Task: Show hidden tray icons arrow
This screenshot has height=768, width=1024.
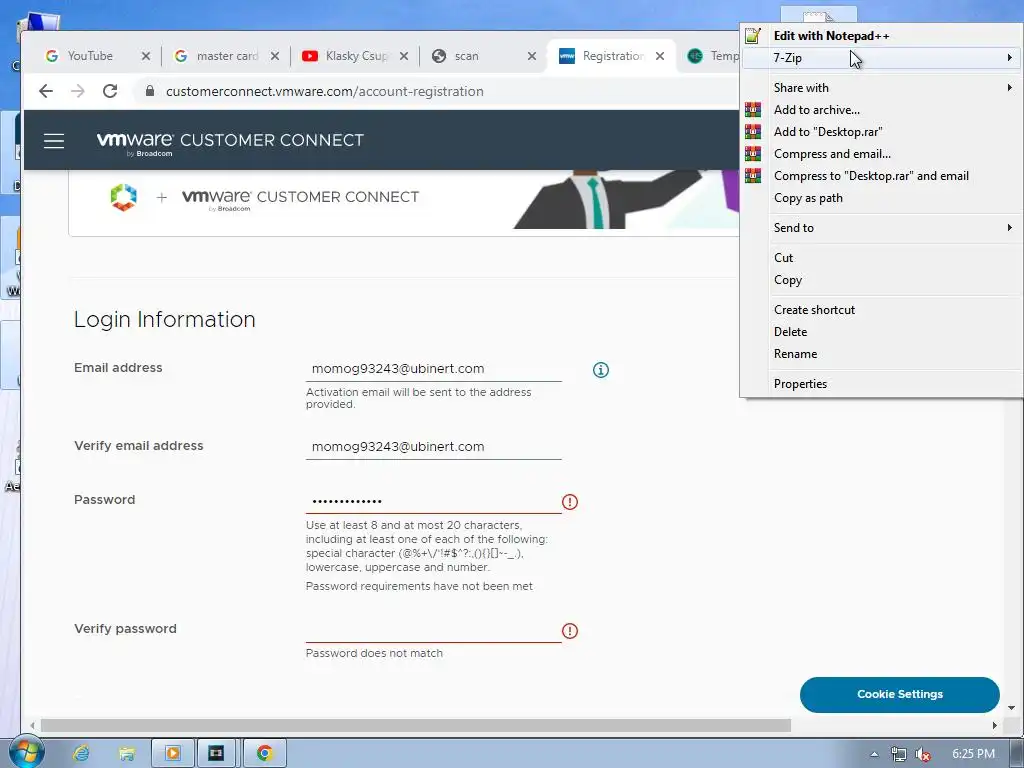Action: point(874,754)
